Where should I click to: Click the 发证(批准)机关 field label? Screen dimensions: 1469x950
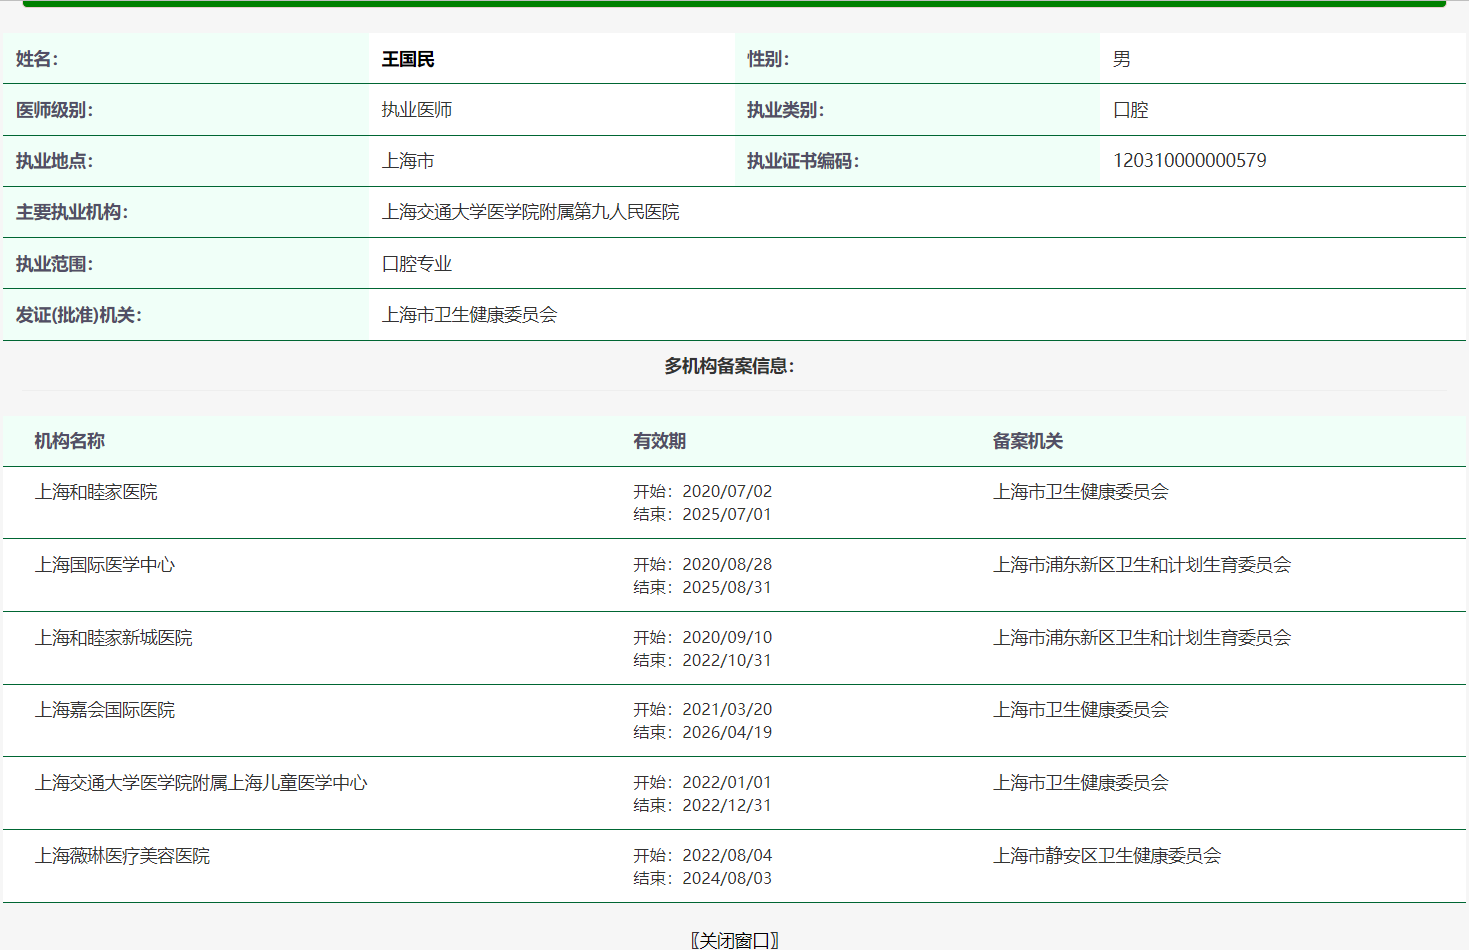tap(79, 315)
